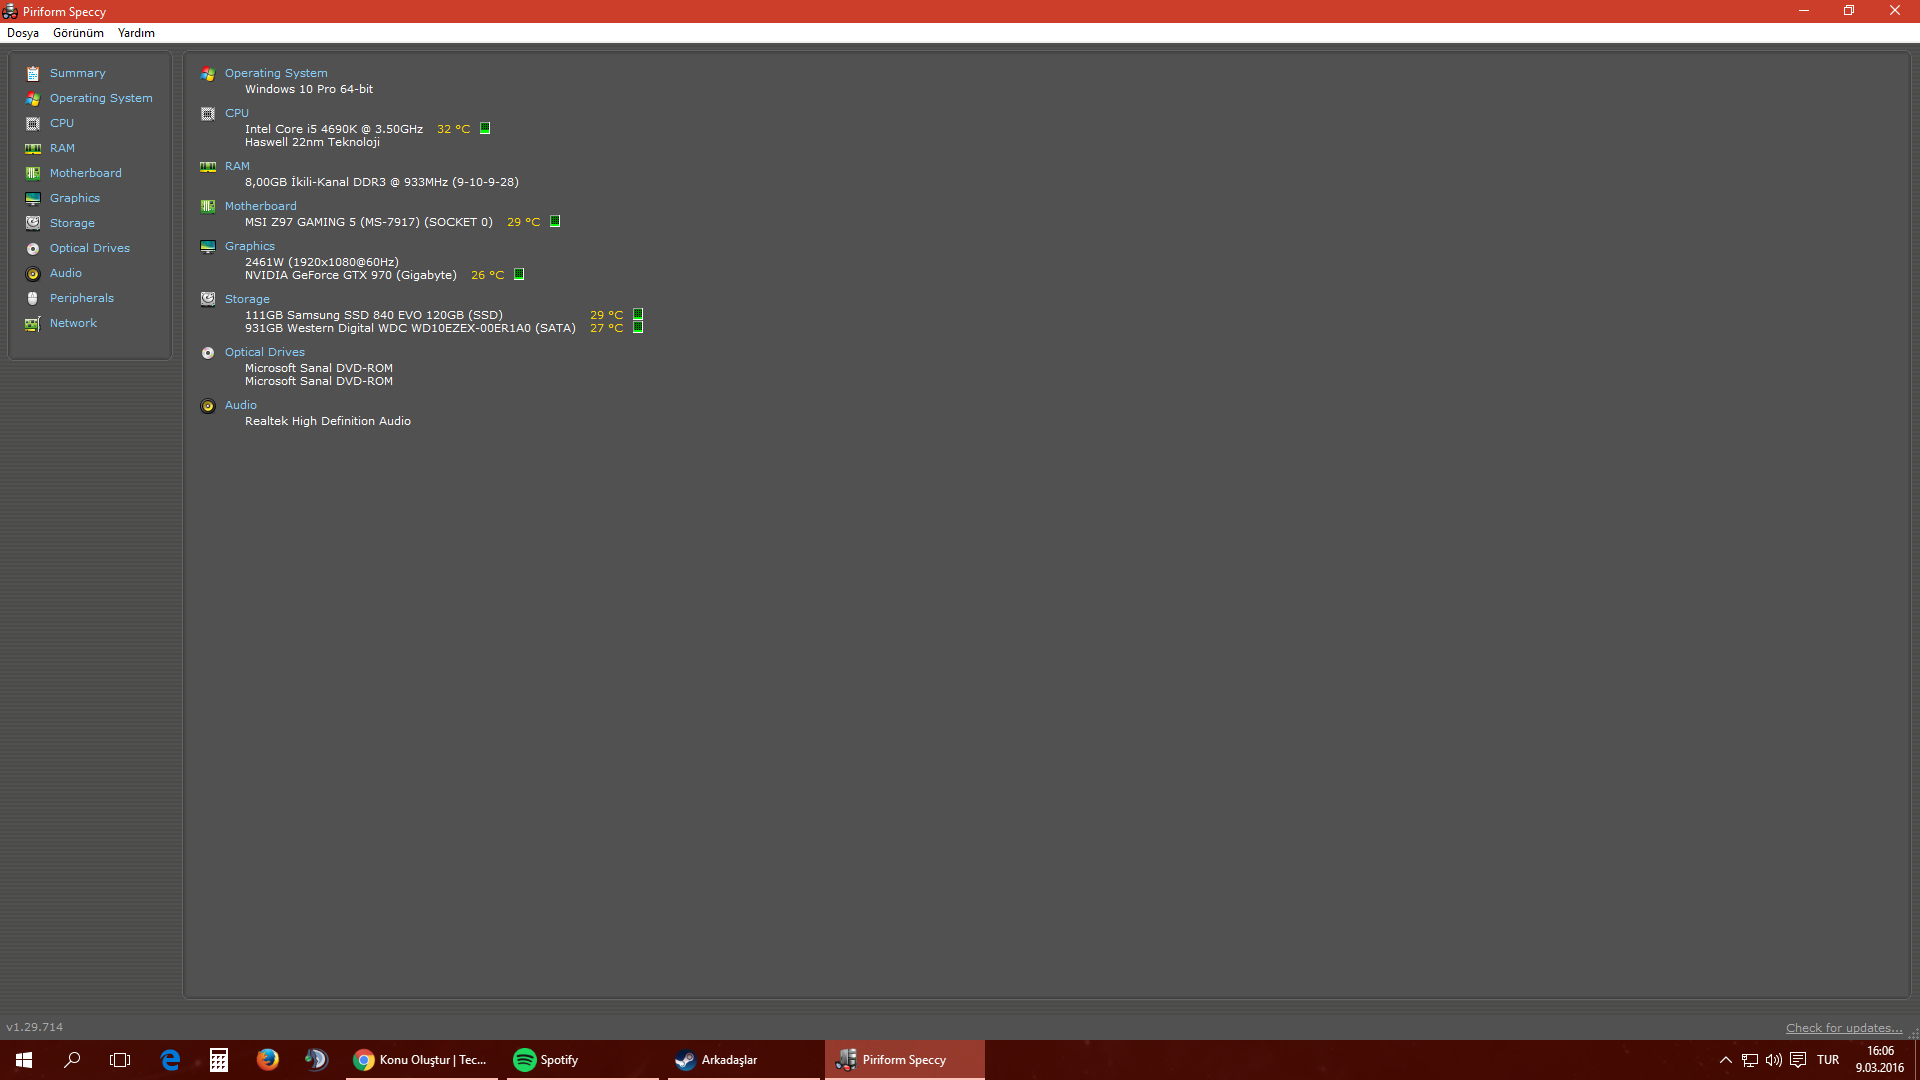Viewport: 1920px width, 1080px height.
Task: Click the Samsung SSD temperature indicator box
Action: (638, 315)
